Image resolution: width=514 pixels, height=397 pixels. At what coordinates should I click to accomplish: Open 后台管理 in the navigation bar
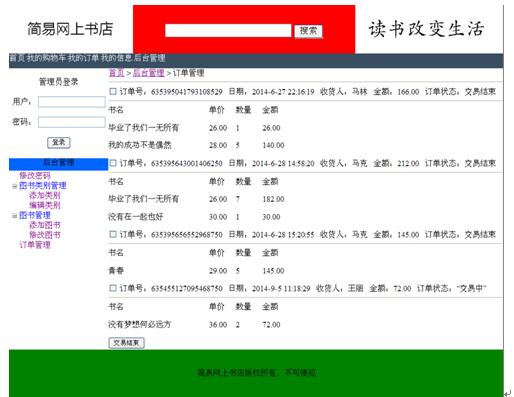pyautogui.click(x=149, y=58)
